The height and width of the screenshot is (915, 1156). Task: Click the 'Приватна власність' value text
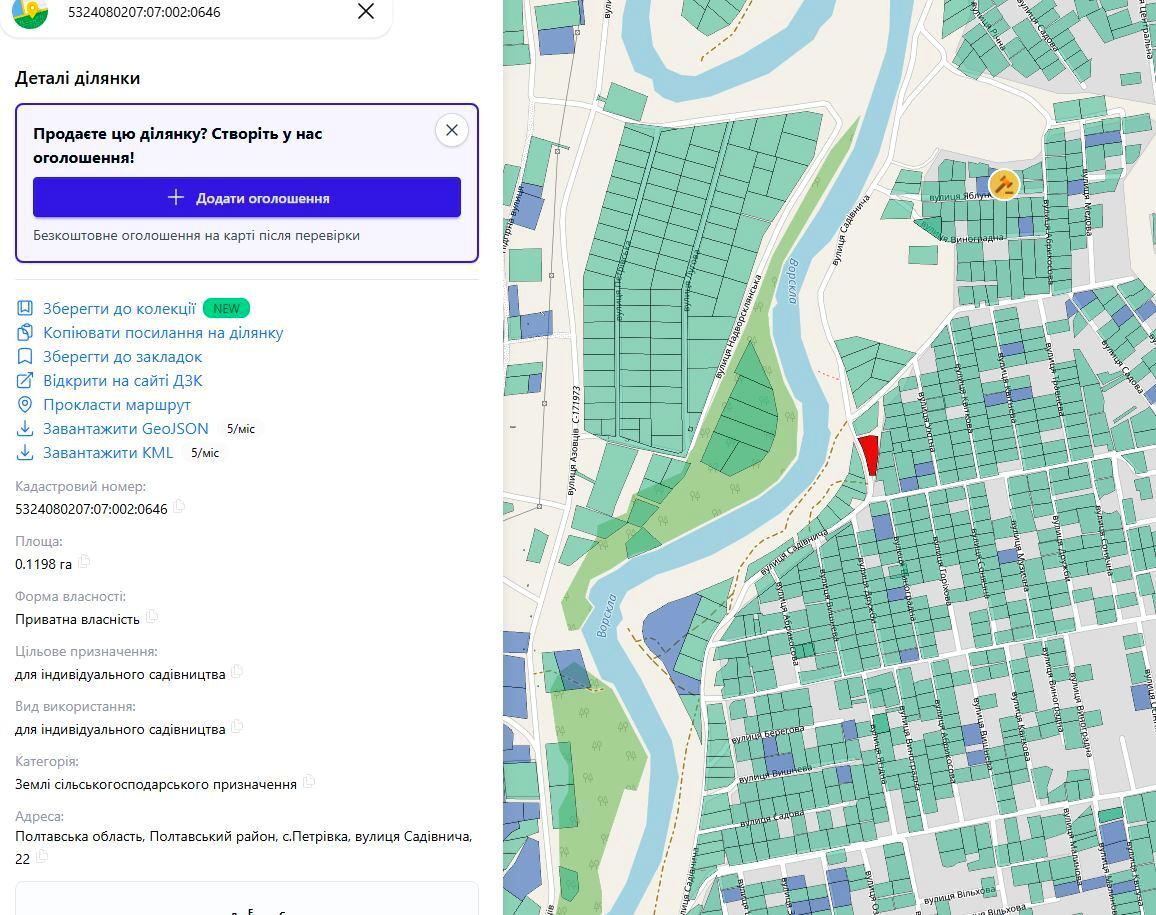[77, 619]
